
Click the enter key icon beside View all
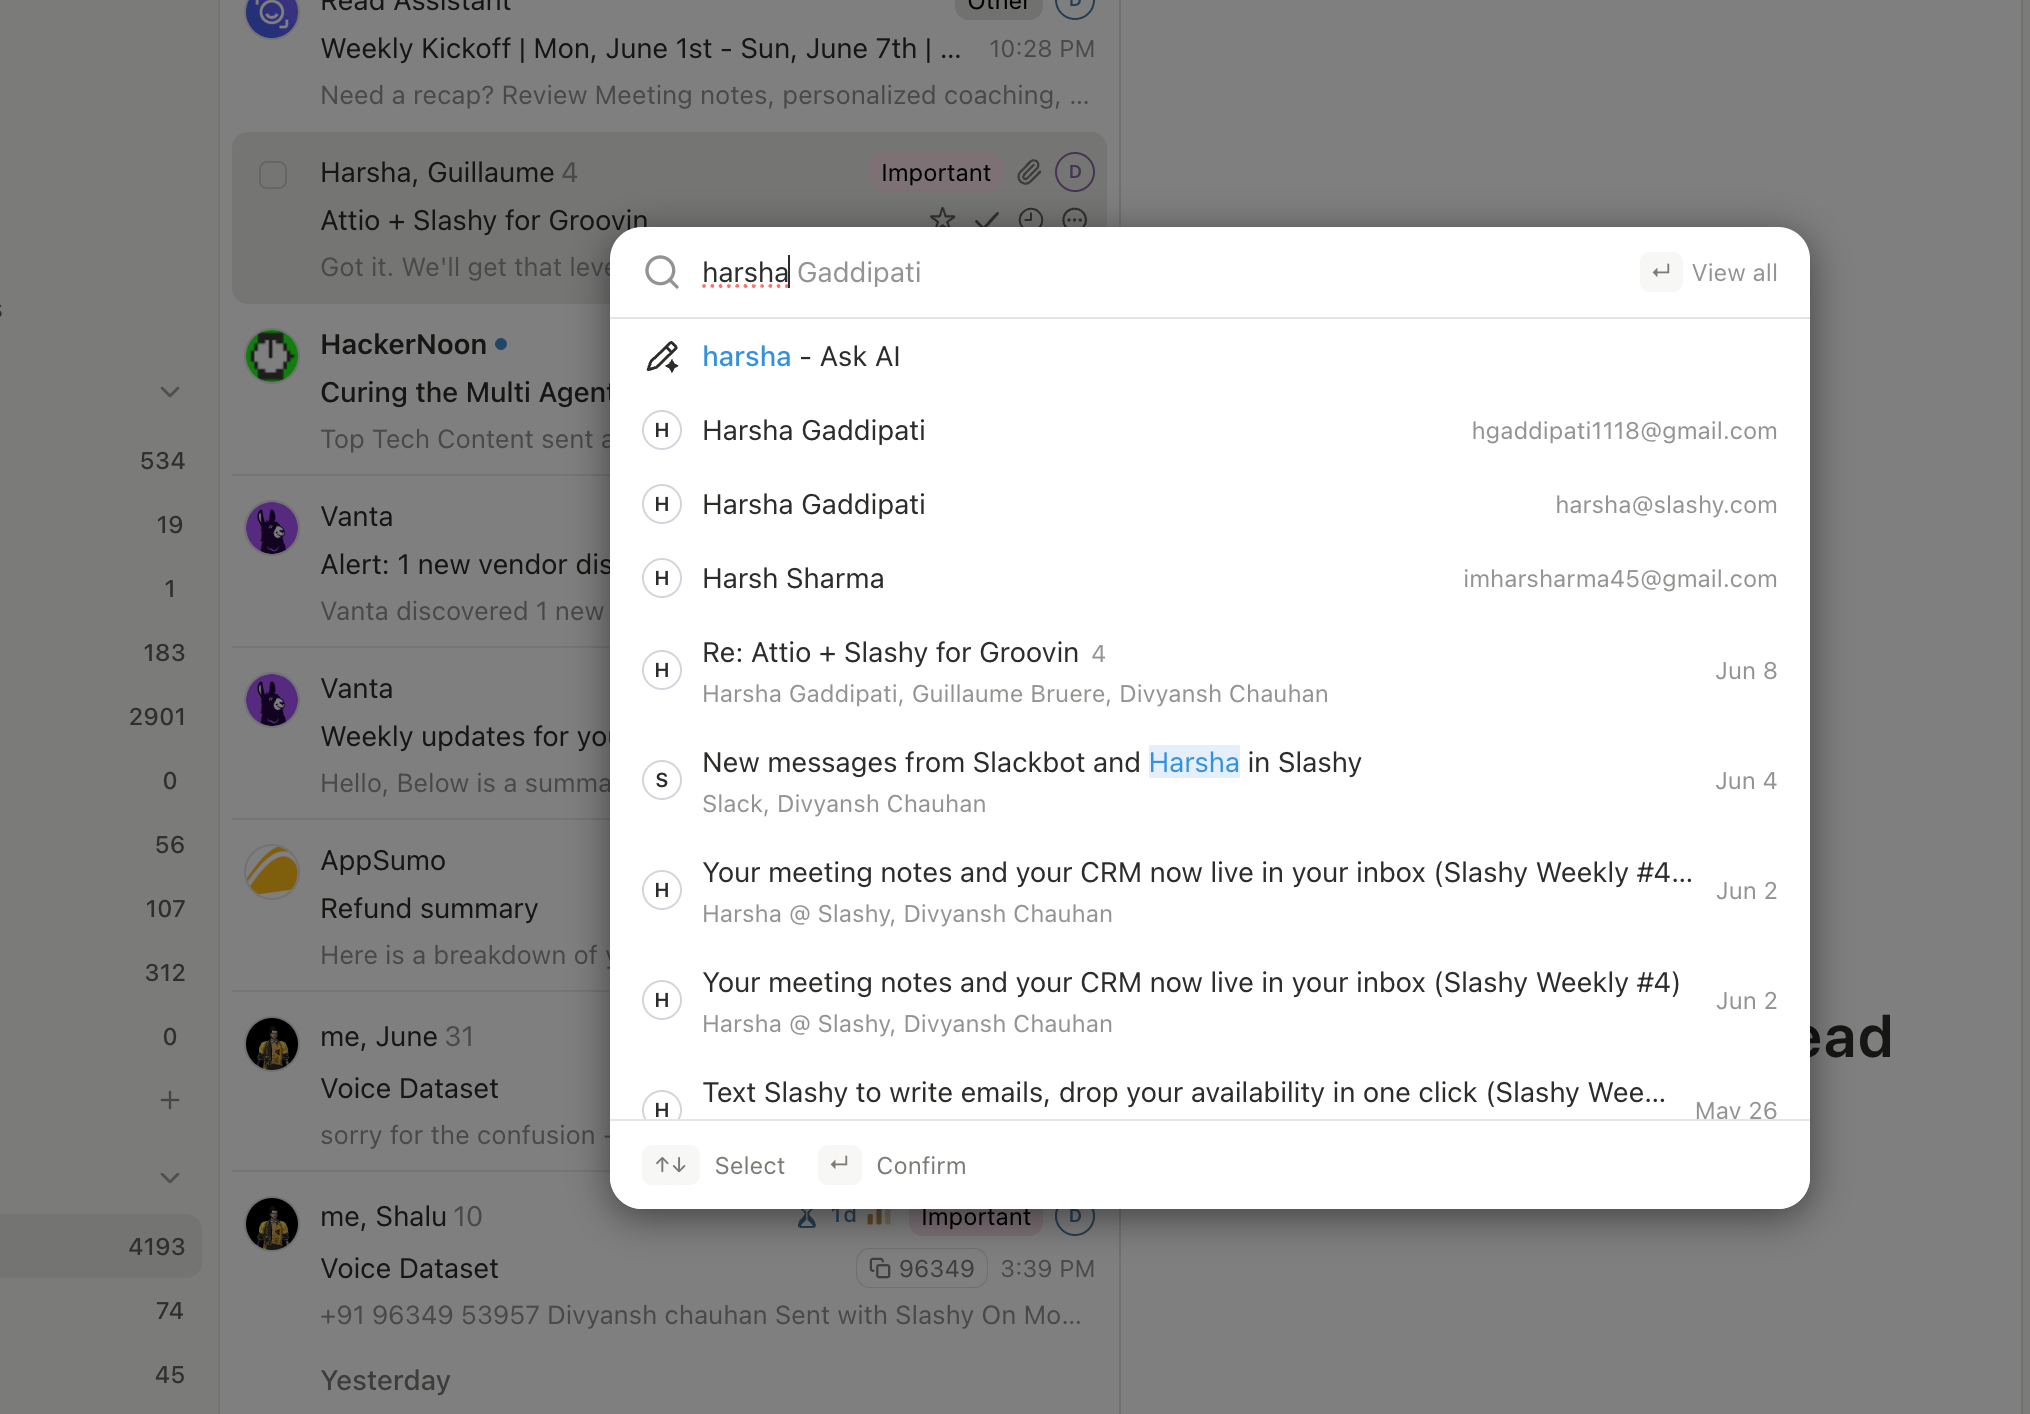(1661, 272)
